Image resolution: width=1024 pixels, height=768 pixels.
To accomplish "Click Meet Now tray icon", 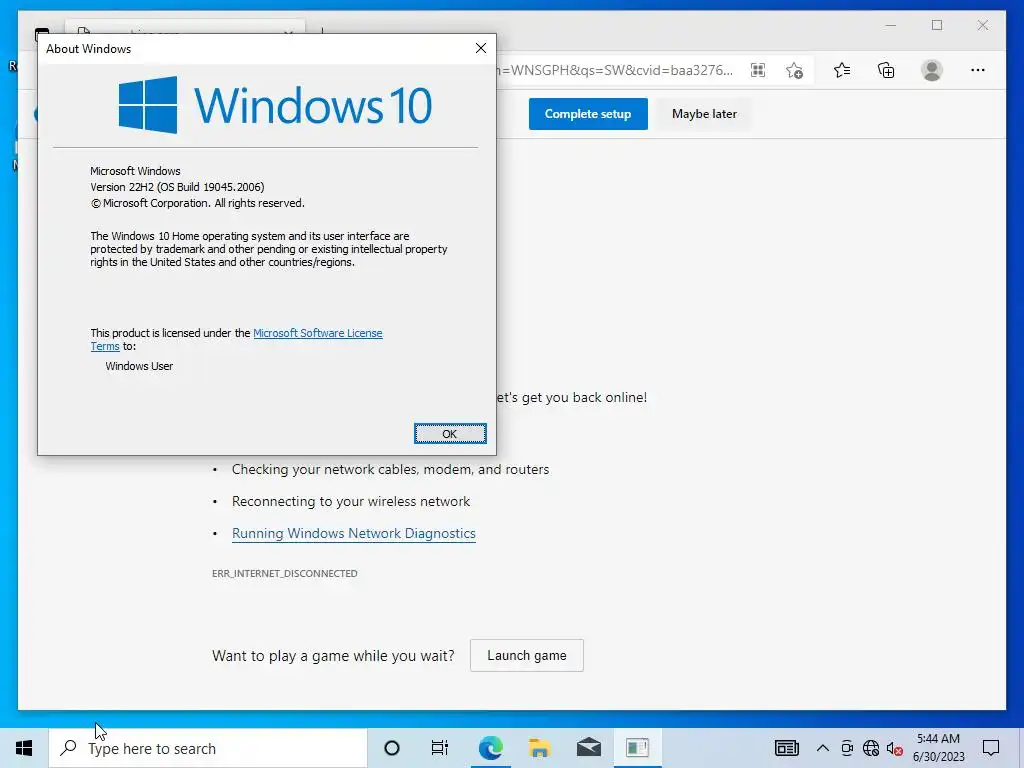I will (x=847, y=748).
